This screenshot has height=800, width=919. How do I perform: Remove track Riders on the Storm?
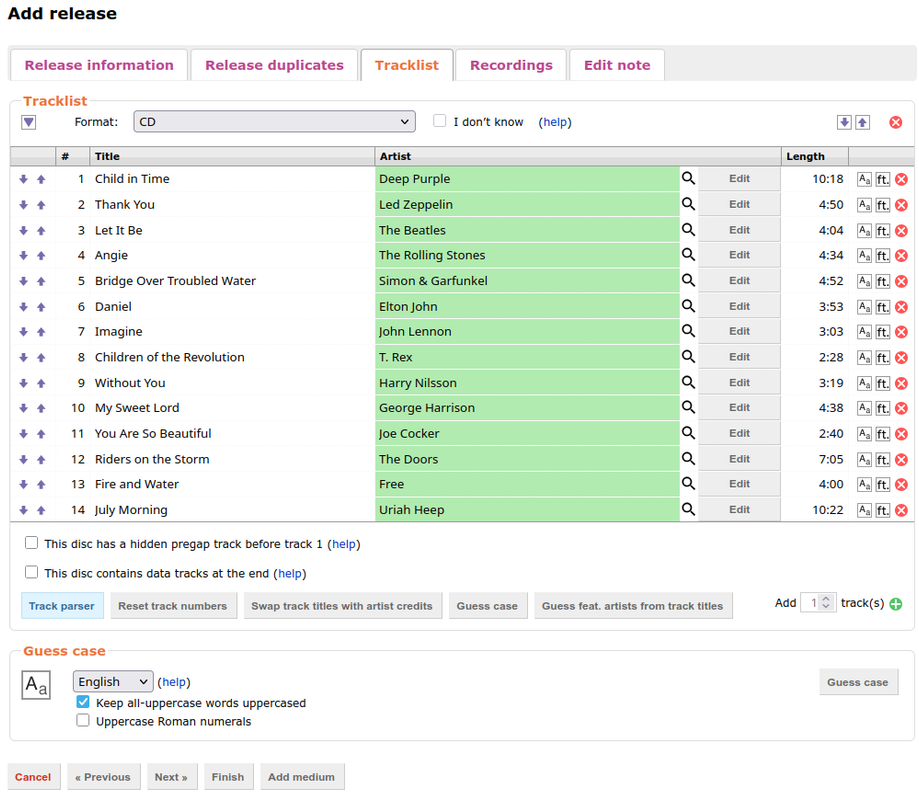click(x=901, y=459)
